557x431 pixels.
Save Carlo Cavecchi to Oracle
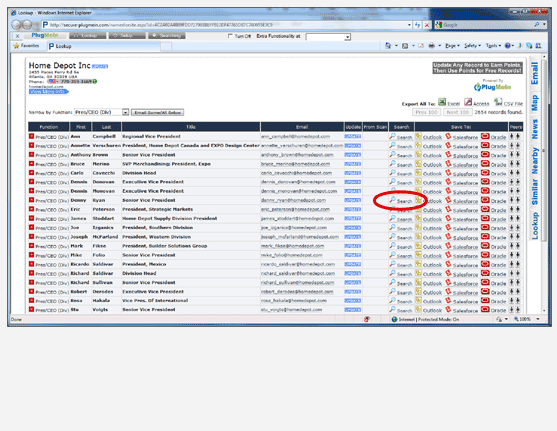tap(494, 173)
